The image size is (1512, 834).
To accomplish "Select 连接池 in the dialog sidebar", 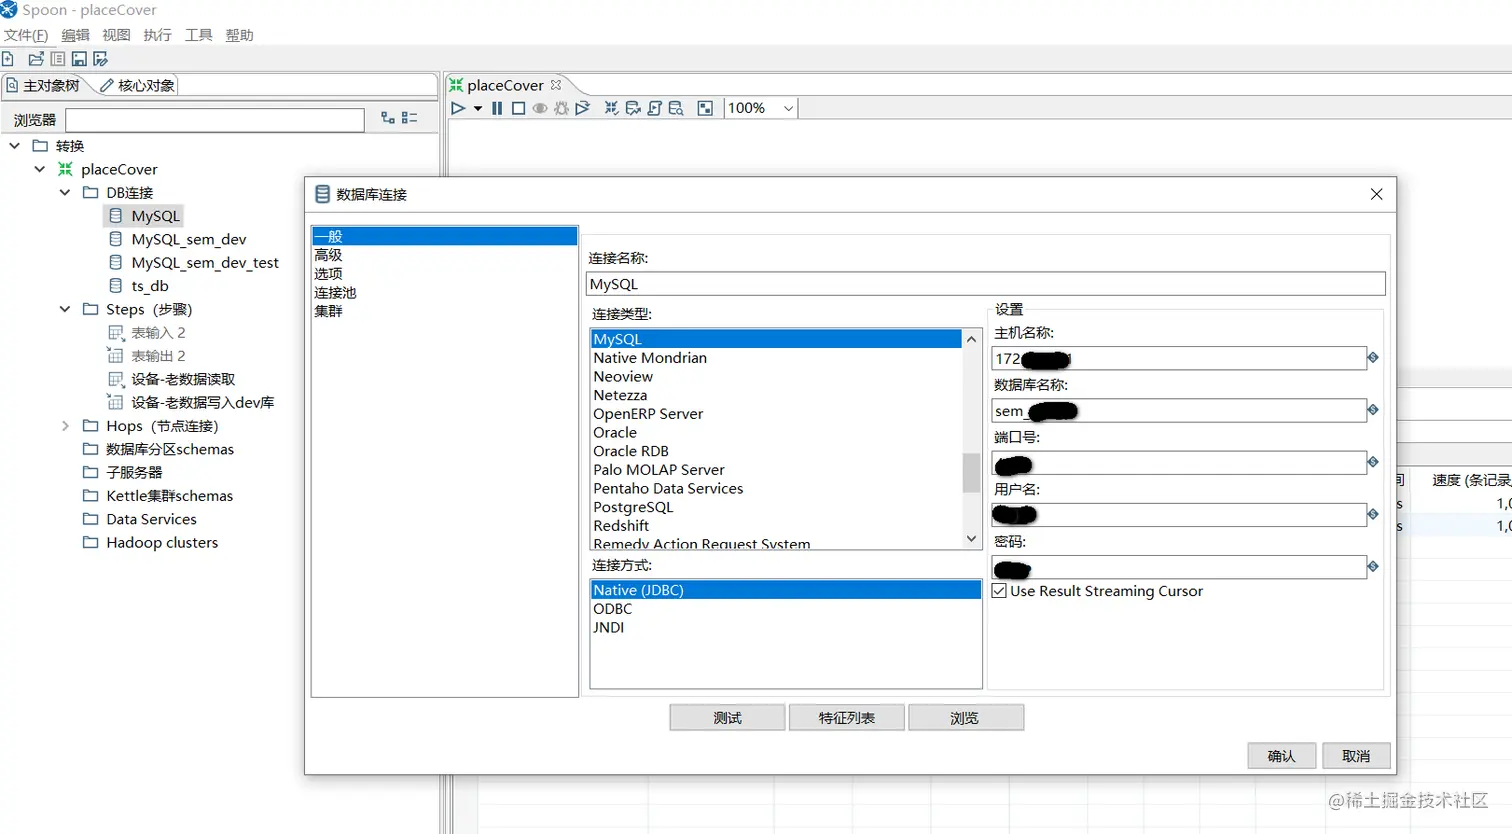I will 335,292.
